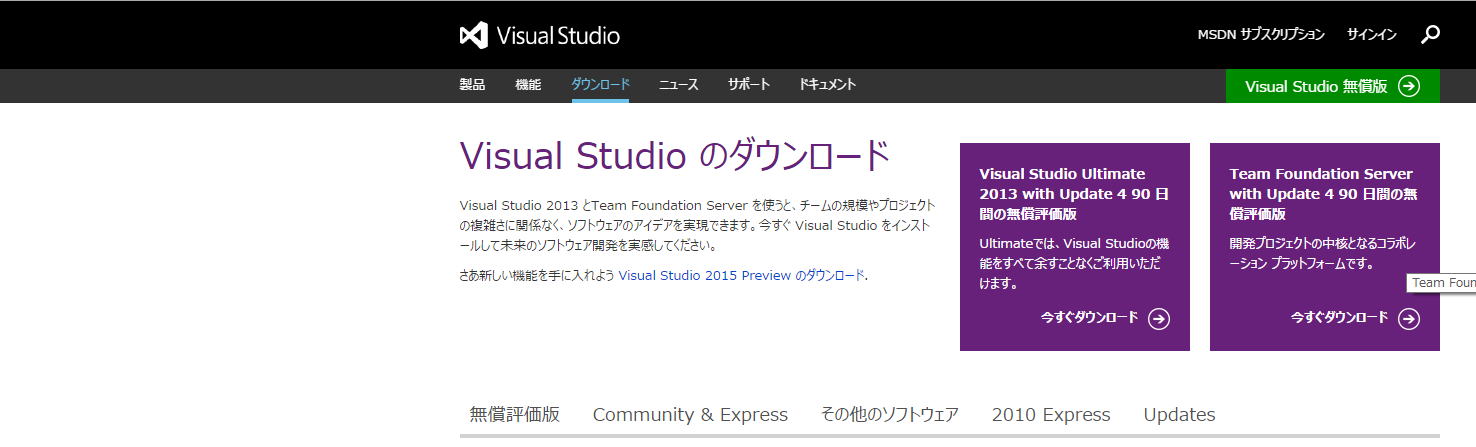
Task: Click the Visual Studio wordmark text in header
Action: [558, 36]
